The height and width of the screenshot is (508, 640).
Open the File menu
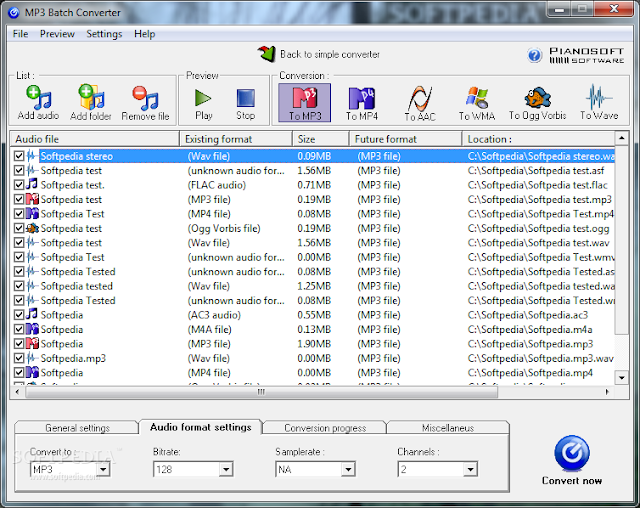[x=20, y=34]
